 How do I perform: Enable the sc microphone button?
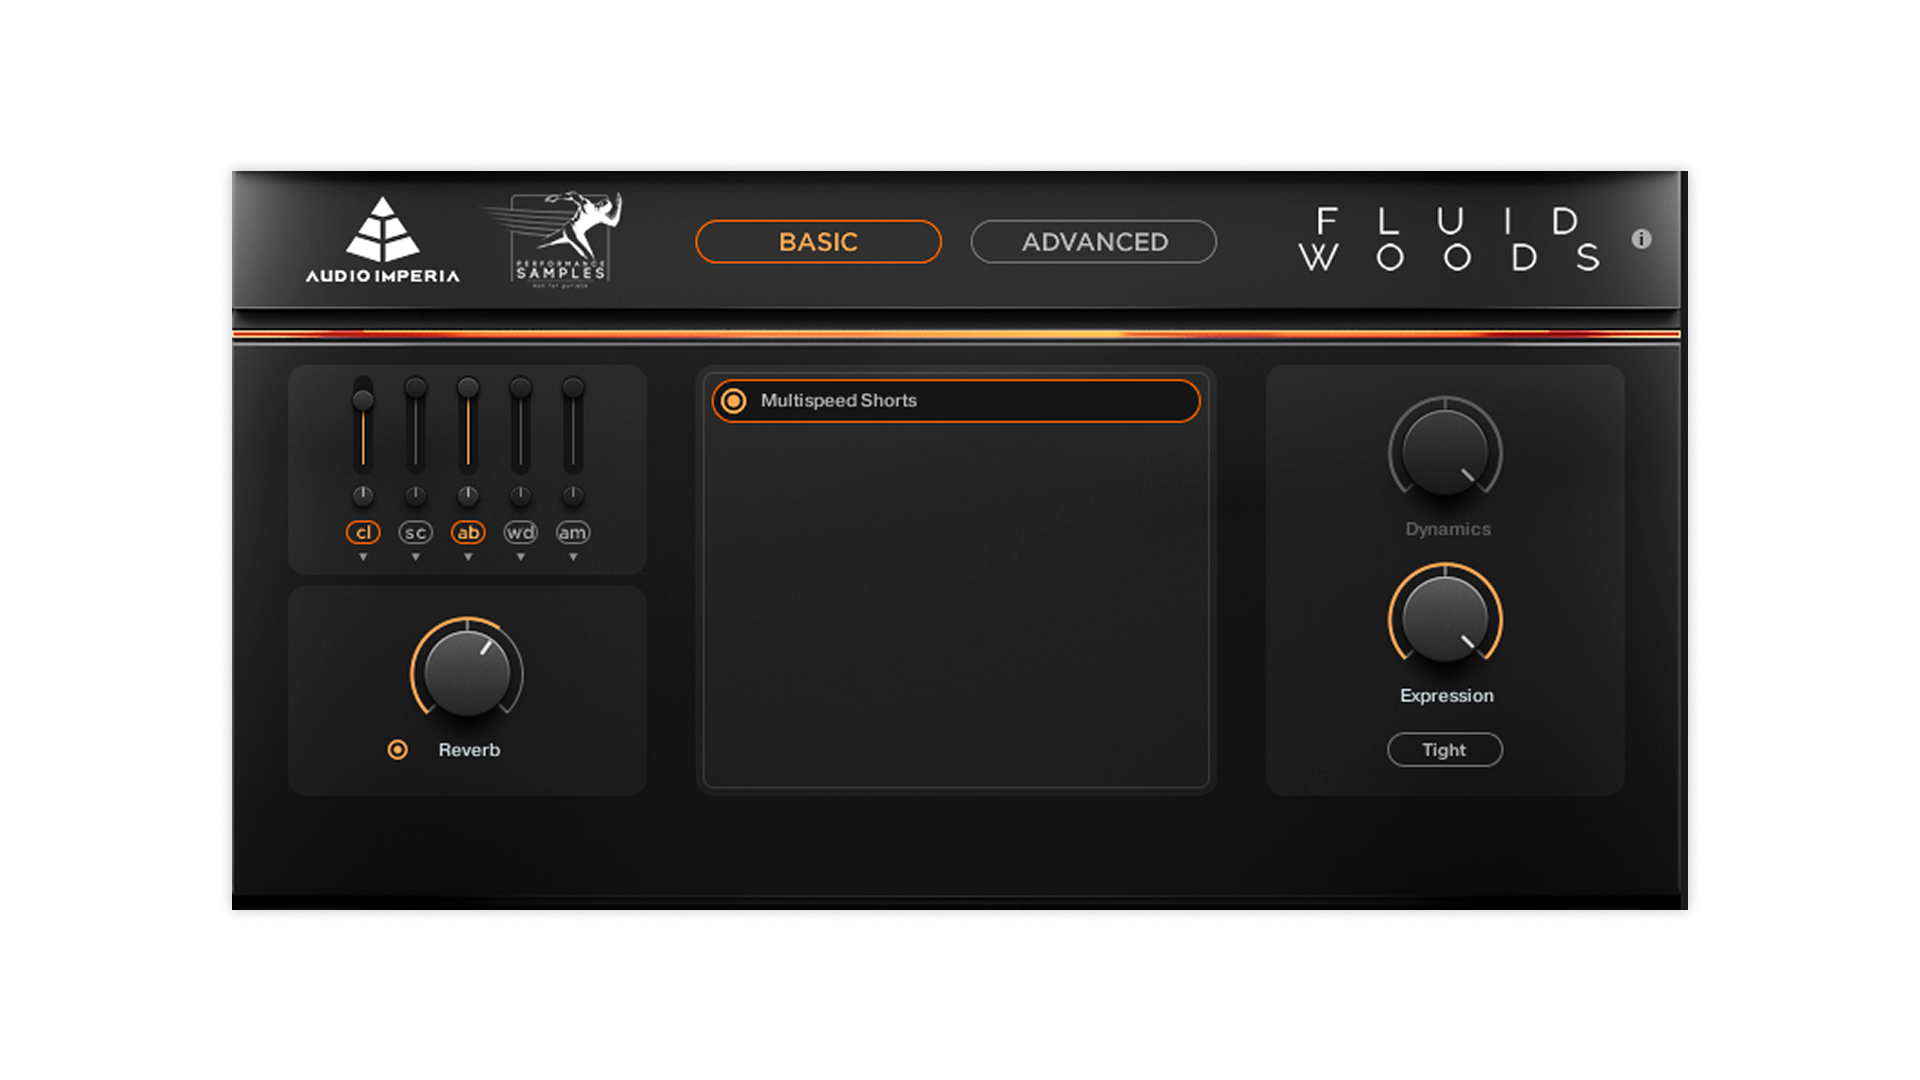pyautogui.click(x=416, y=533)
